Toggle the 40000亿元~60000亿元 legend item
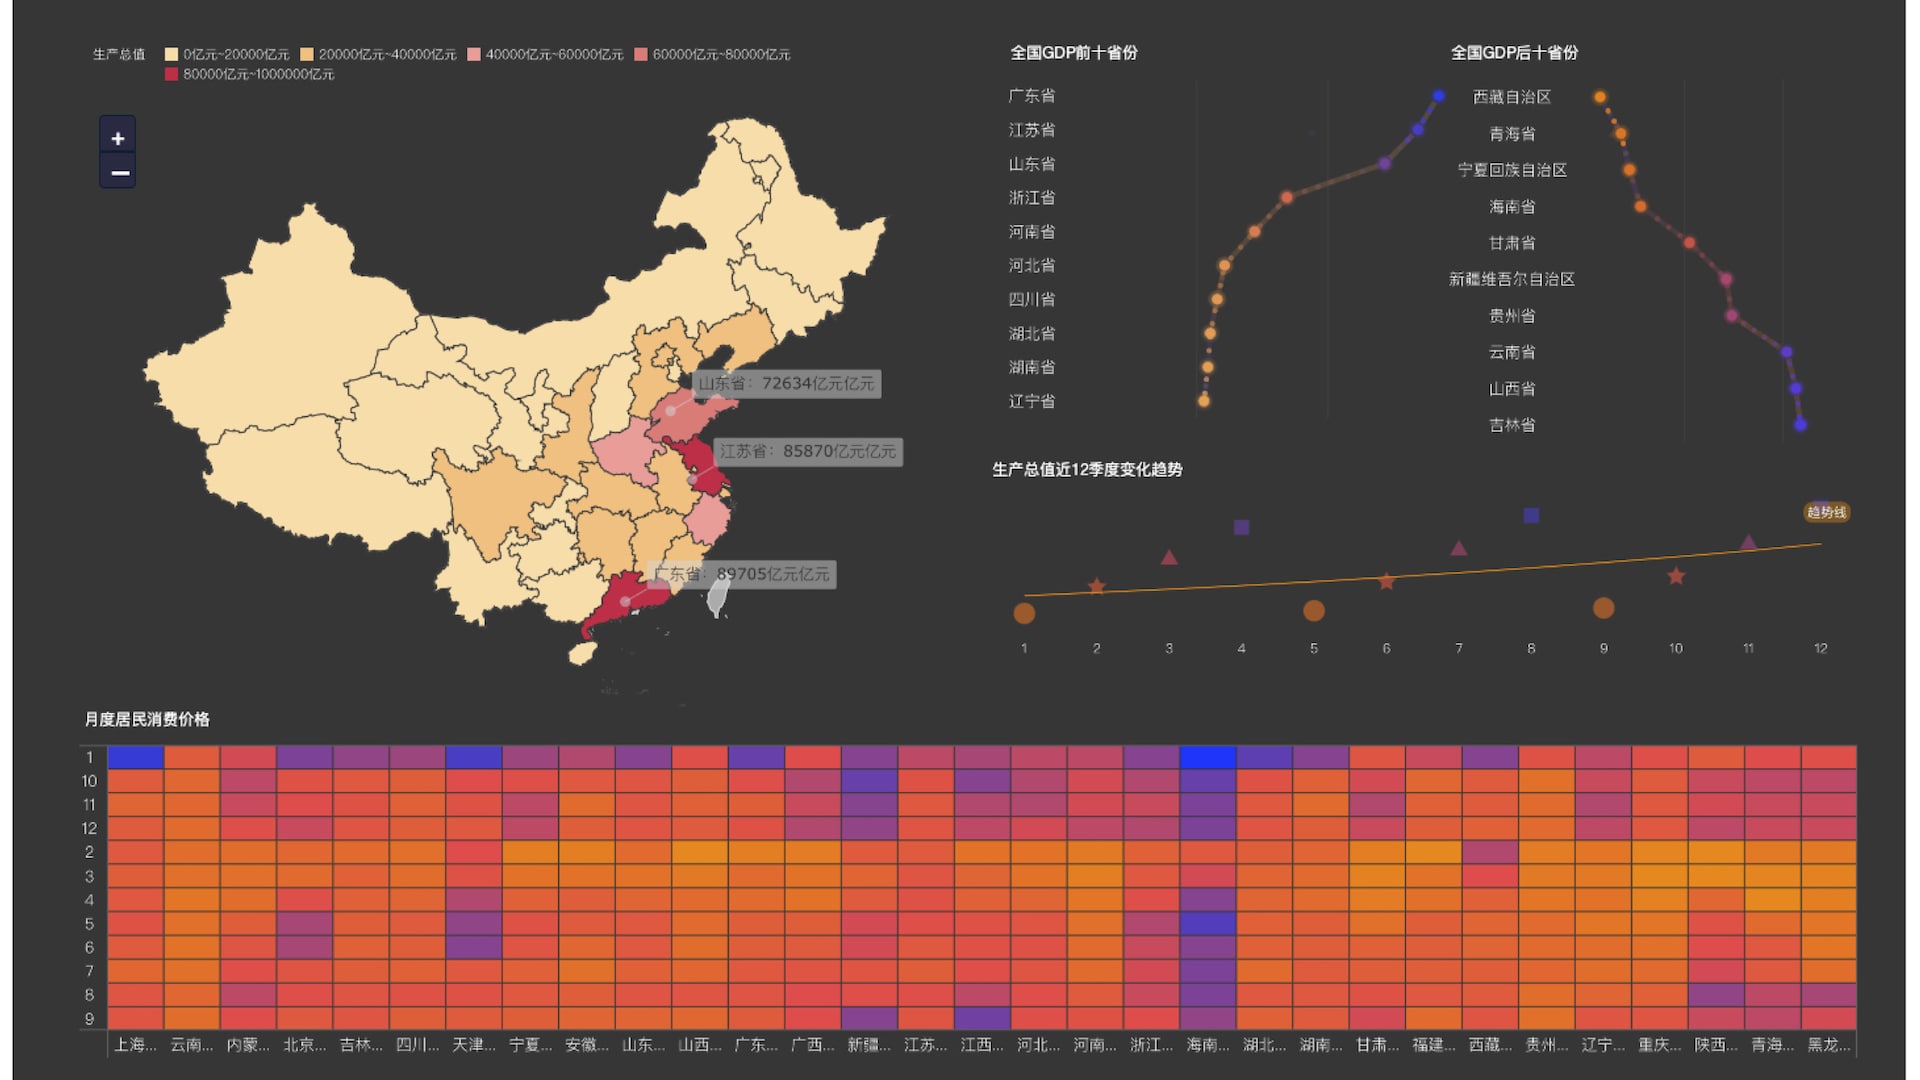The width and height of the screenshot is (1920, 1080). click(545, 54)
